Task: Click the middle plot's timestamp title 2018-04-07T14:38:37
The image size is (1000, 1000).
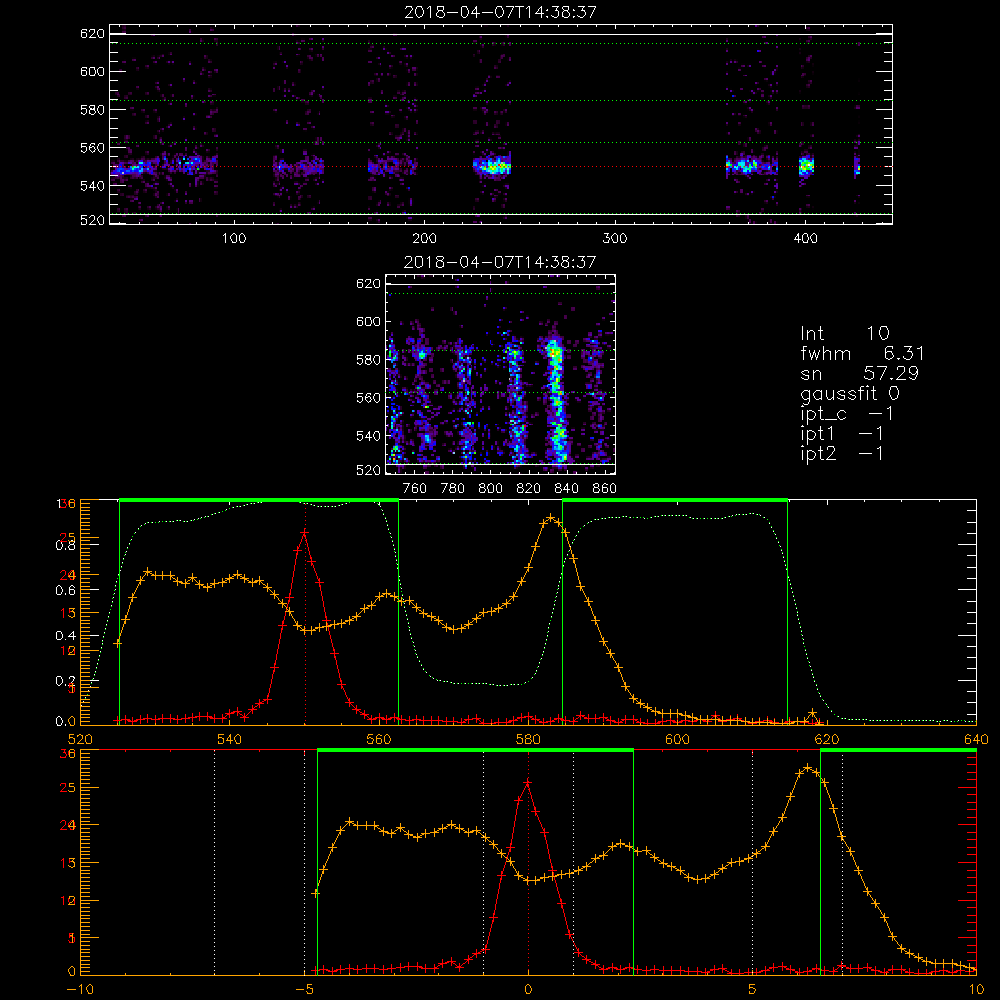Action: point(500,262)
